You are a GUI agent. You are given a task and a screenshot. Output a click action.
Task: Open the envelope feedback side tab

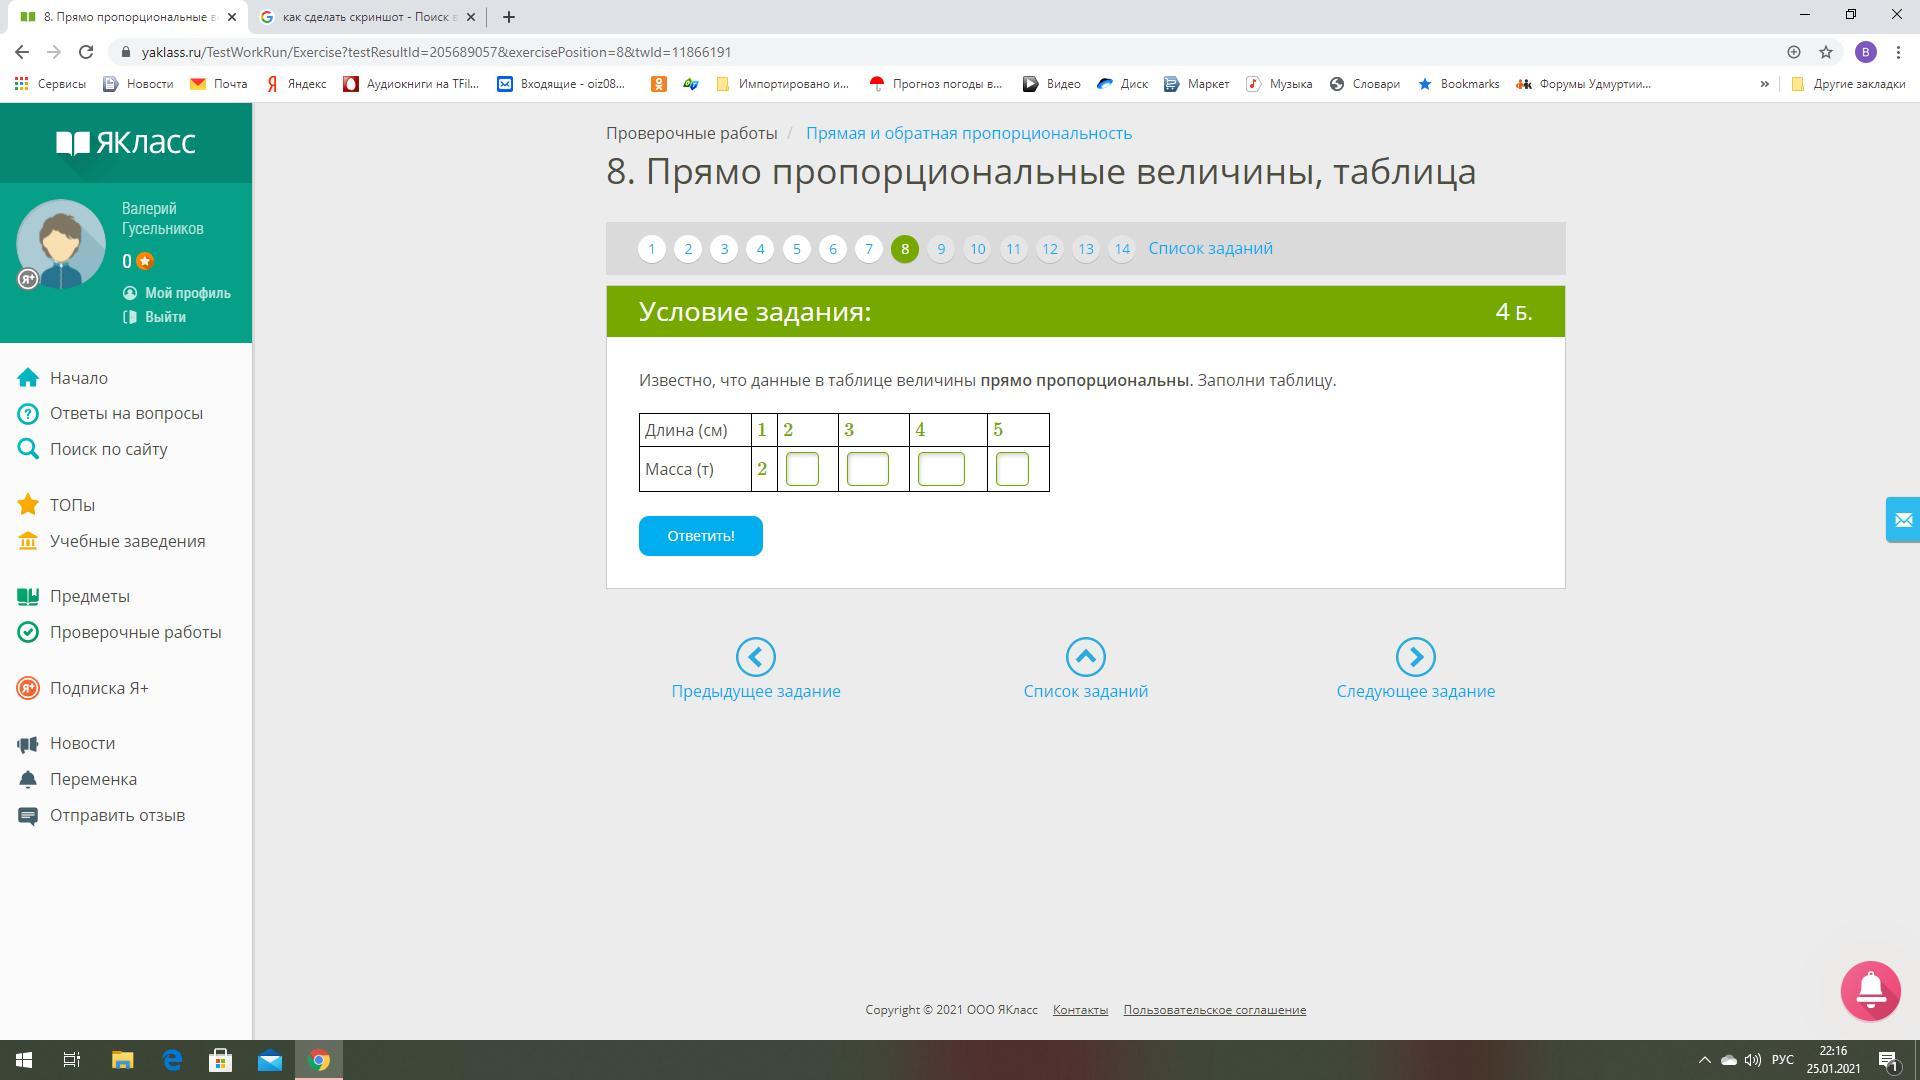1902,520
